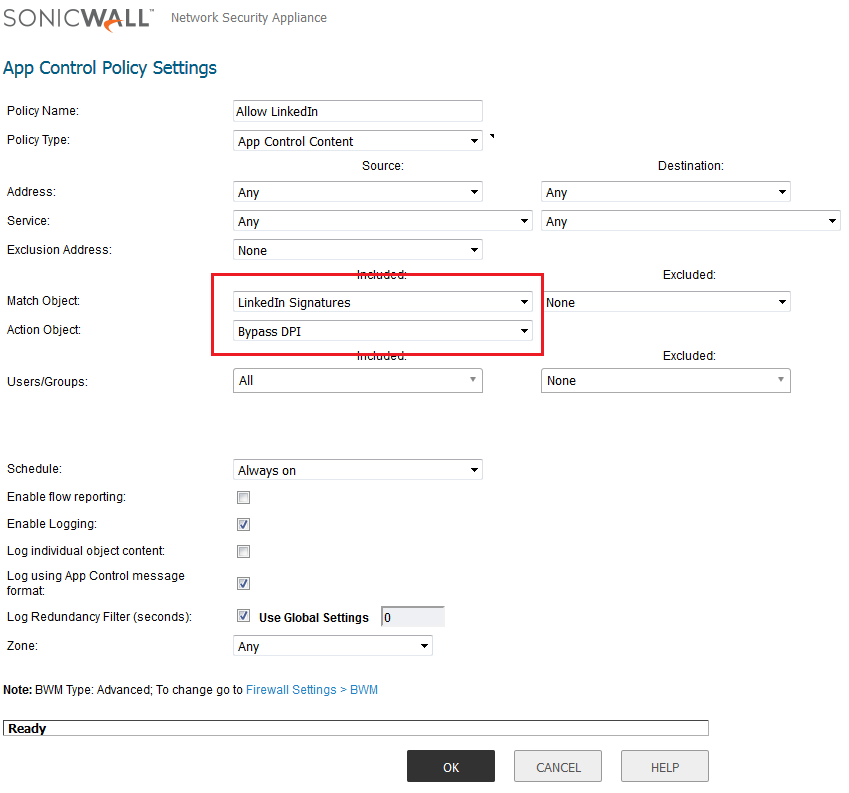Open the excluded Match Object dropdown
Viewport: 849px width, 793px height.
pos(665,302)
